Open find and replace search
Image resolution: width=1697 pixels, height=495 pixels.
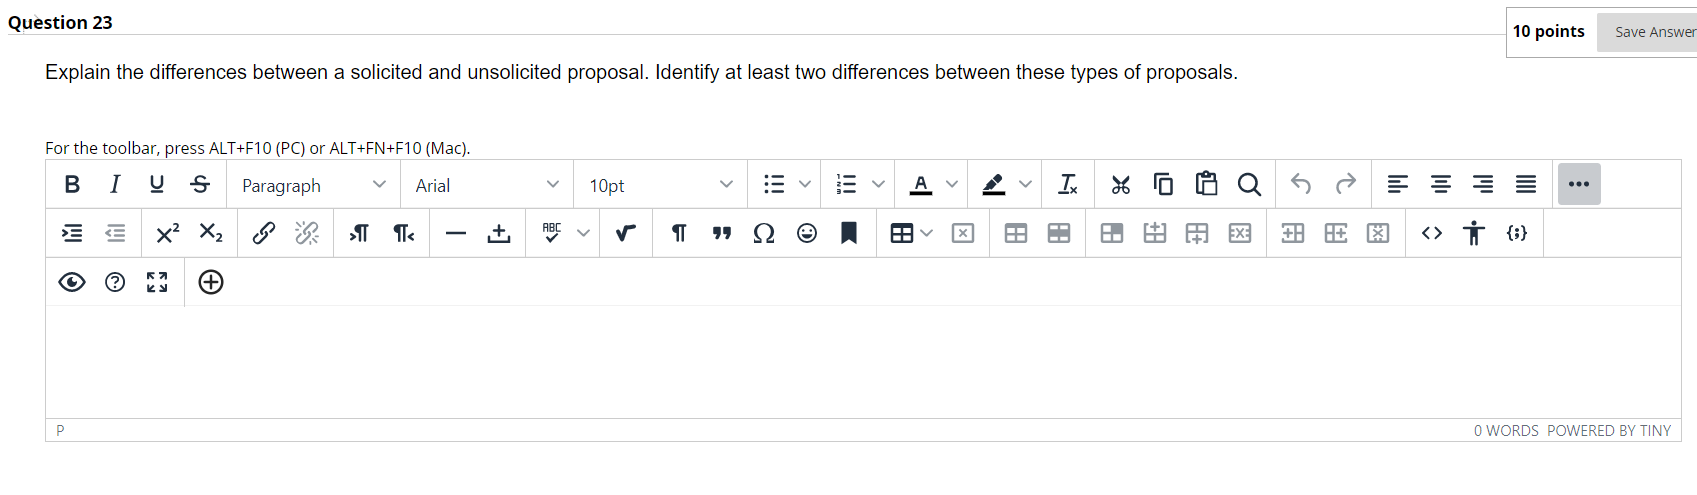(x=1249, y=184)
